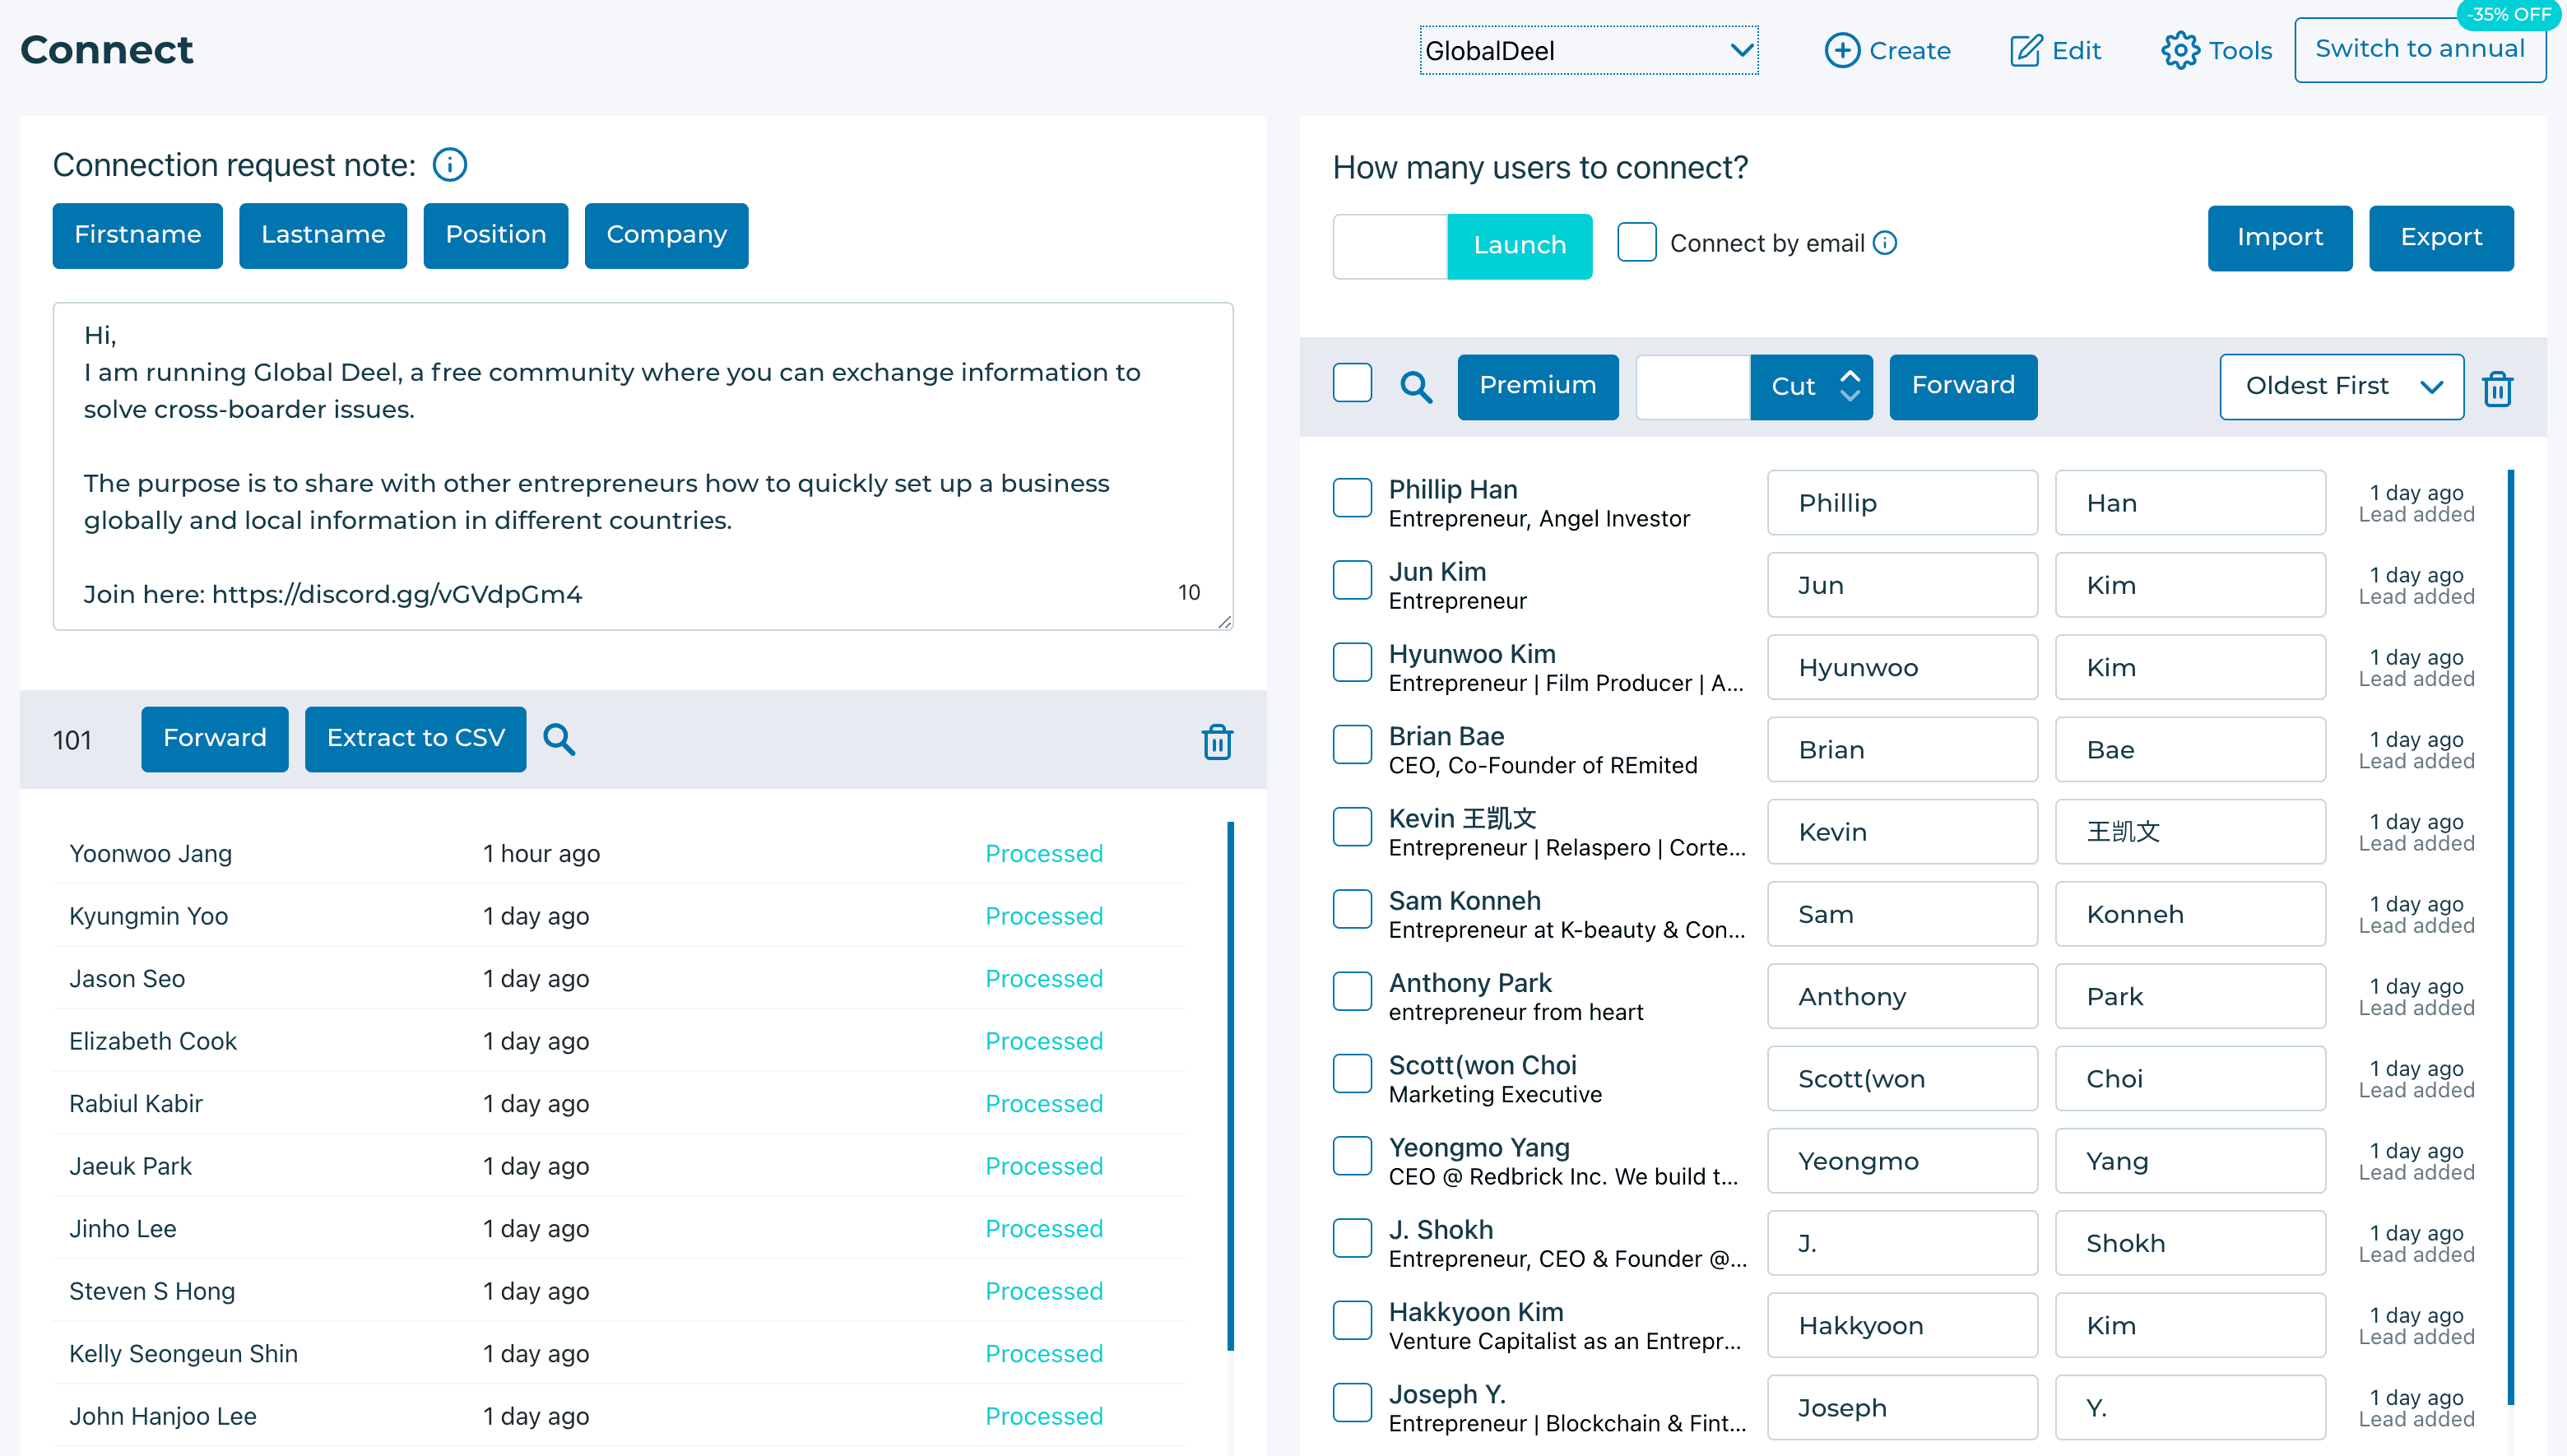Image resolution: width=2567 pixels, height=1456 pixels.
Task: Insert the Firstname tag
Action: (x=138, y=236)
